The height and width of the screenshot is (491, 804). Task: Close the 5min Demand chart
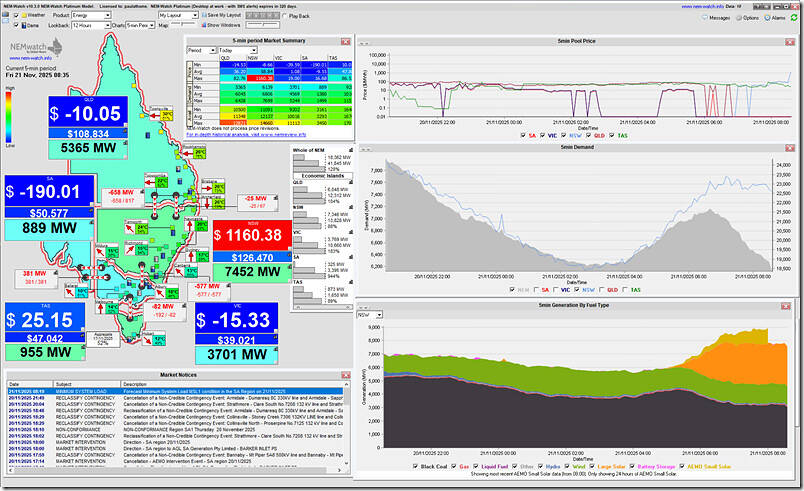click(x=790, y=148)
